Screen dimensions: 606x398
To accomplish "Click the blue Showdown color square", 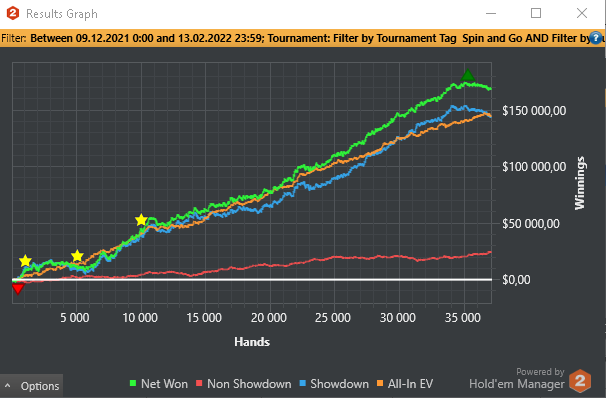I will pyautogui.click(x=303, y=383).
